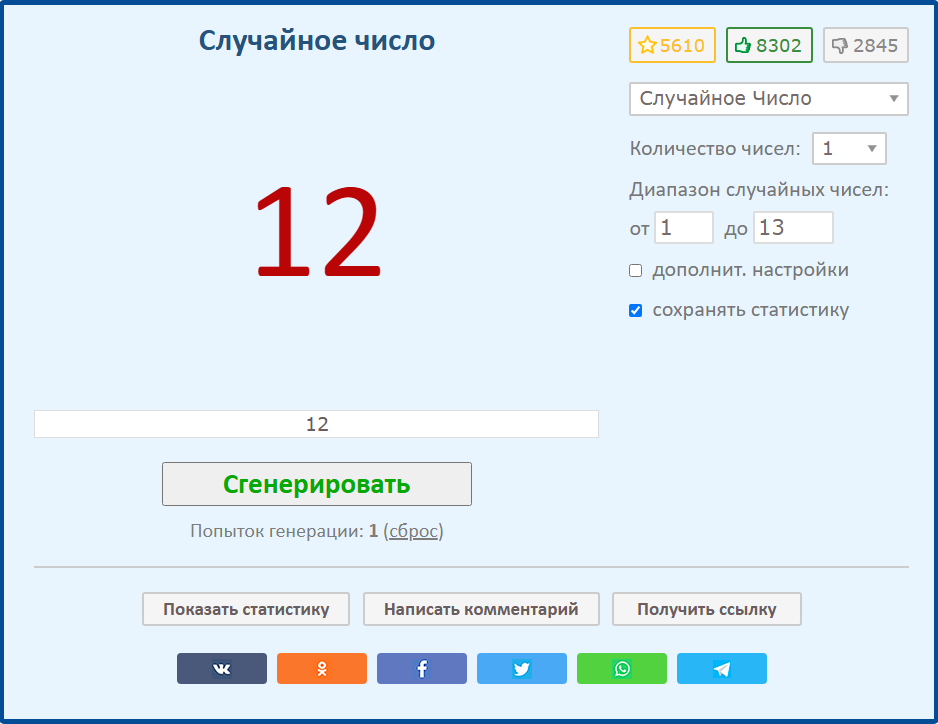Click Написать комментарий button

click(481, 609)
